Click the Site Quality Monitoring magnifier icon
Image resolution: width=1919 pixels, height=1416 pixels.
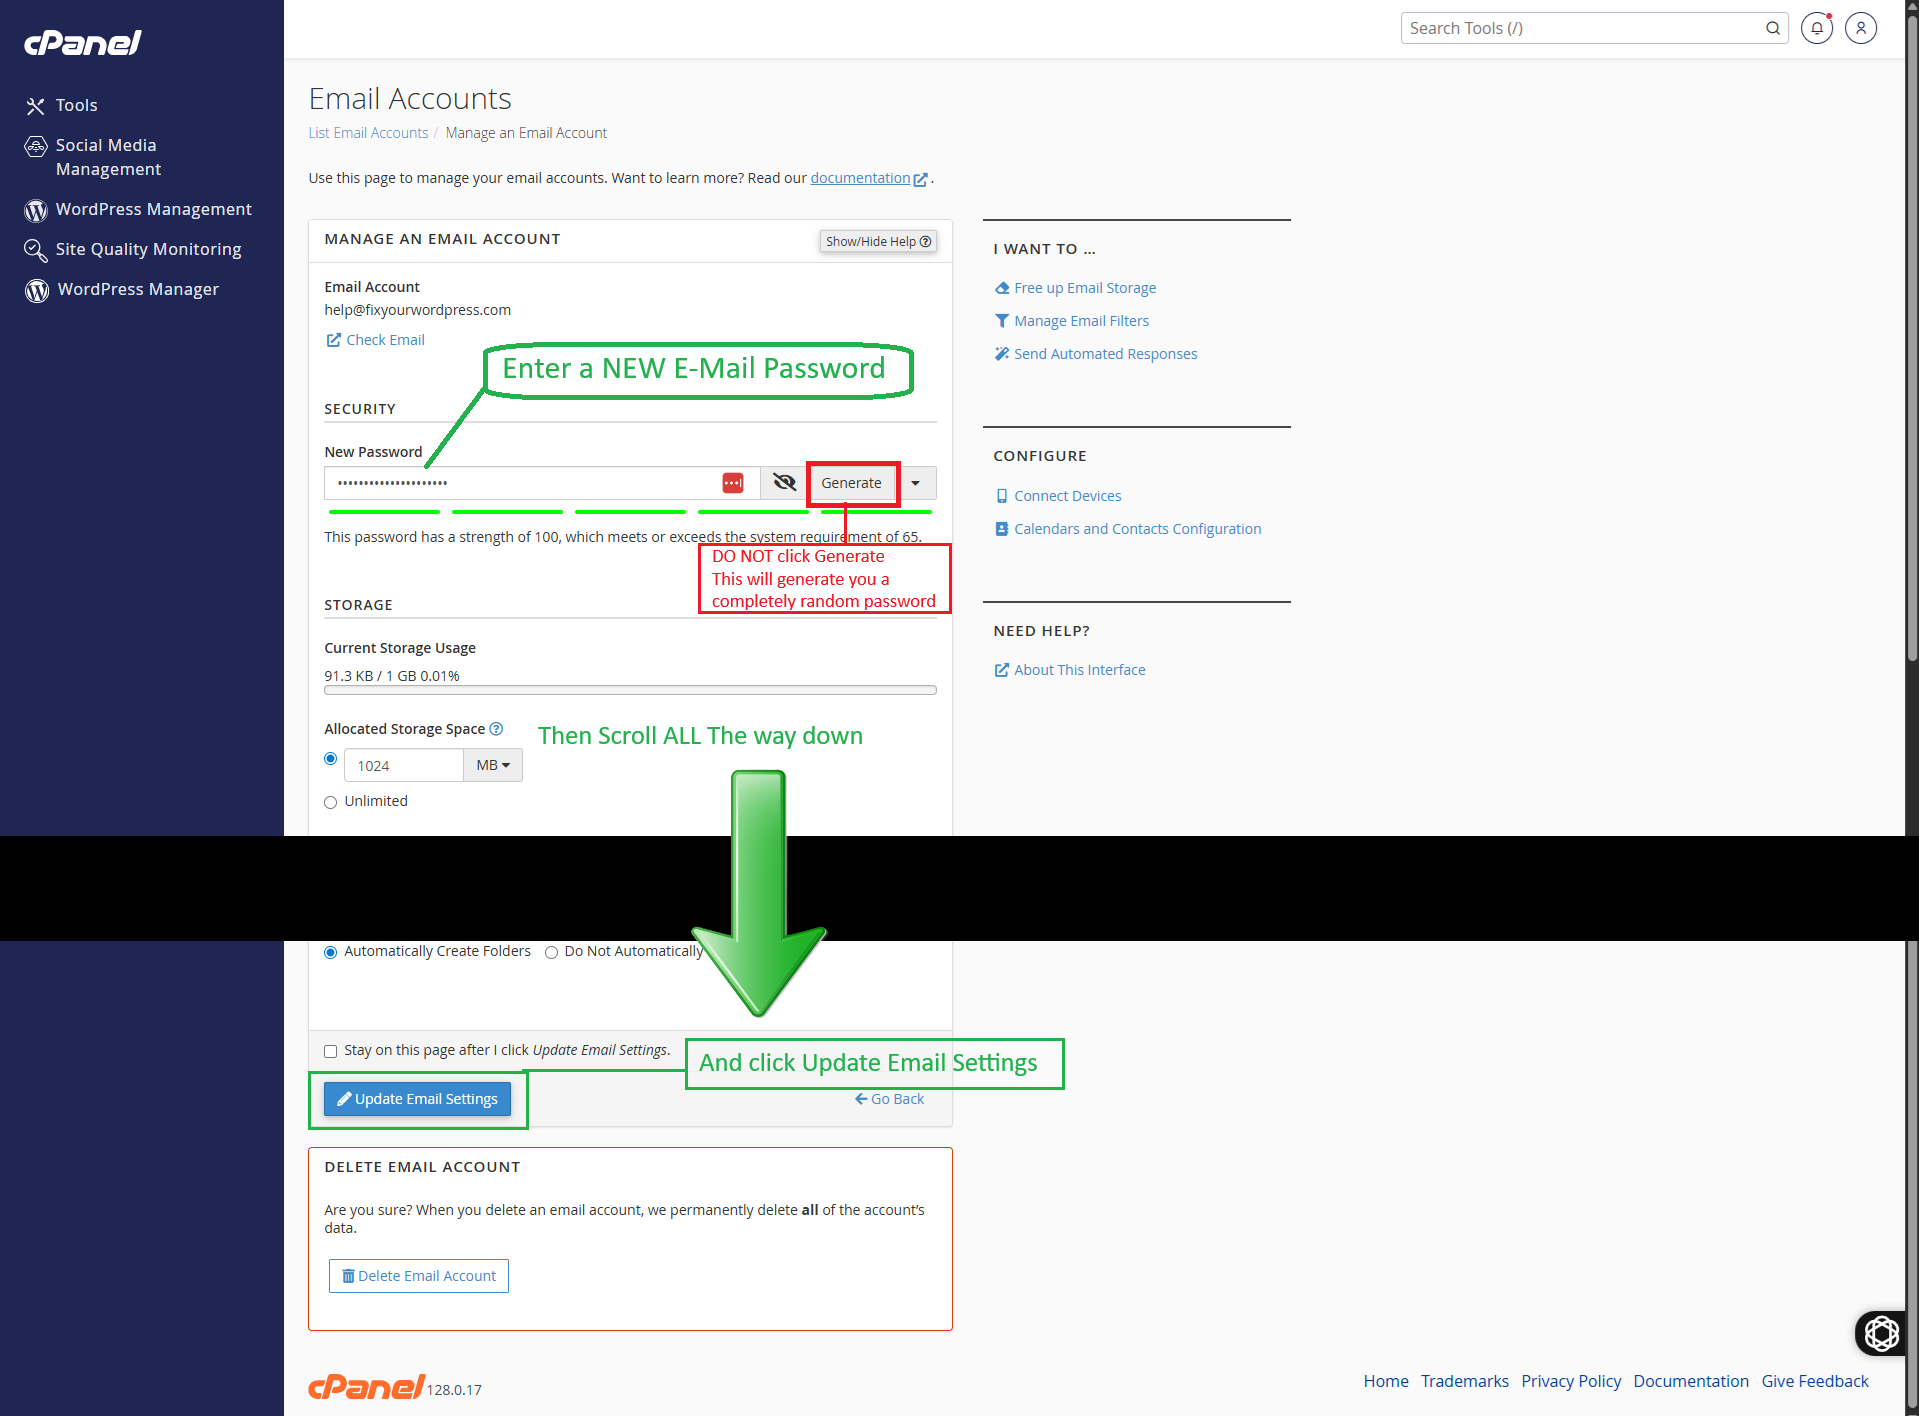coord(36,250)
